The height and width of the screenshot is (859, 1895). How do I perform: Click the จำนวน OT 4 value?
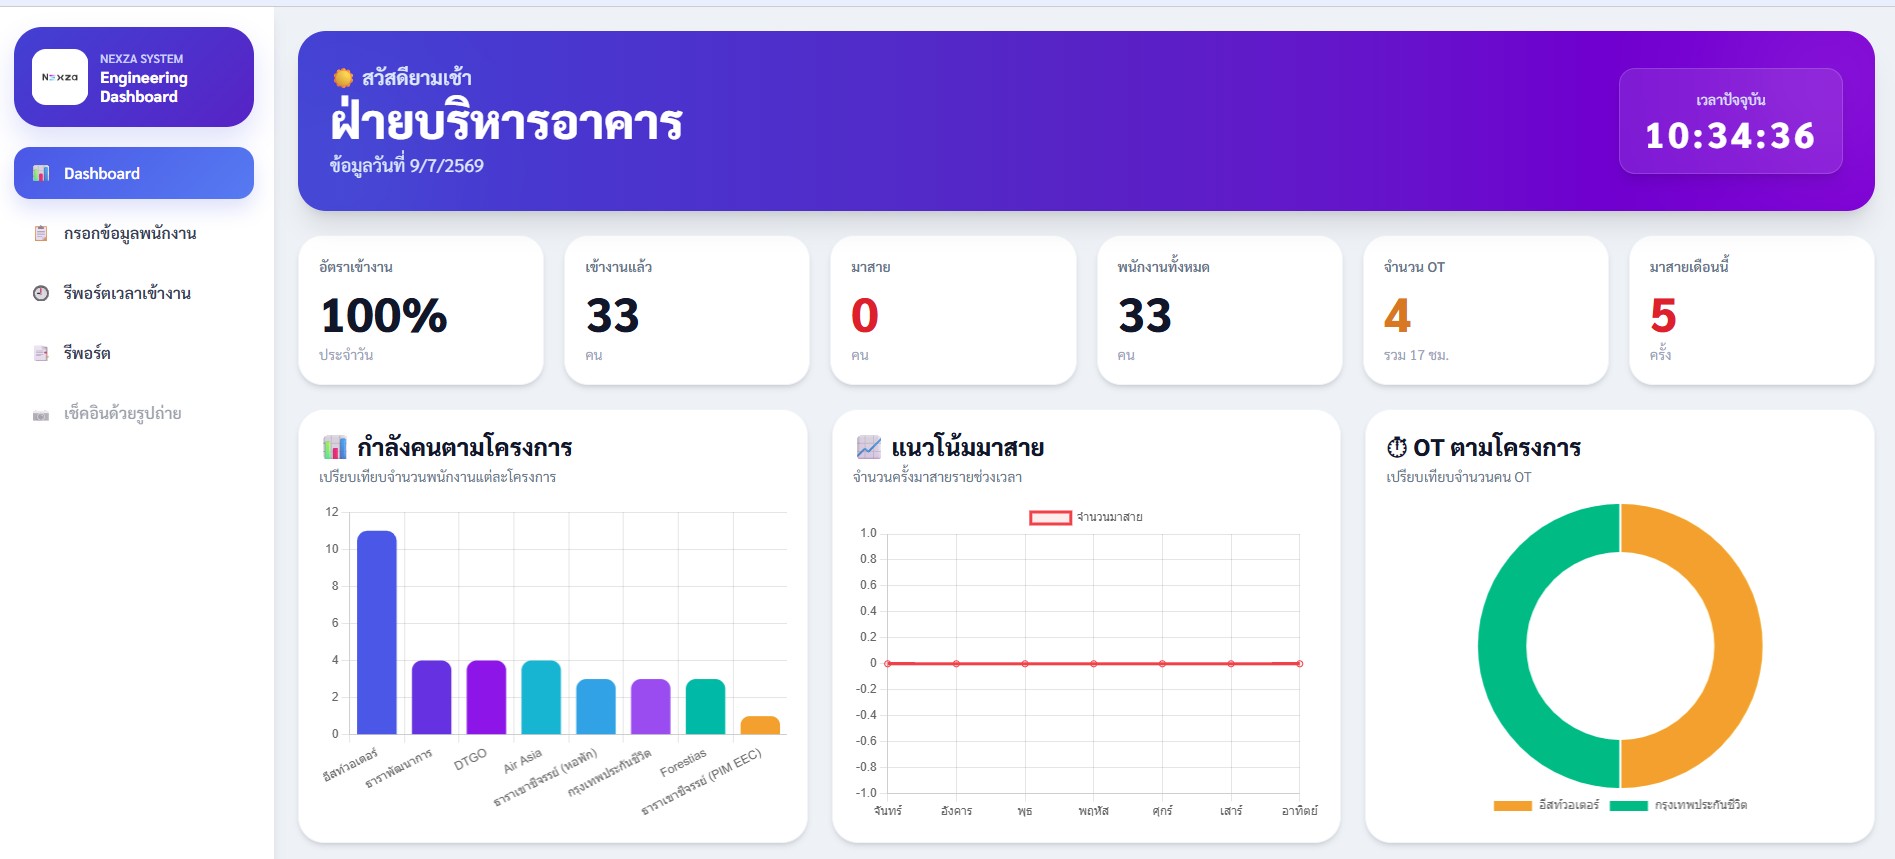coord(1397,316)
